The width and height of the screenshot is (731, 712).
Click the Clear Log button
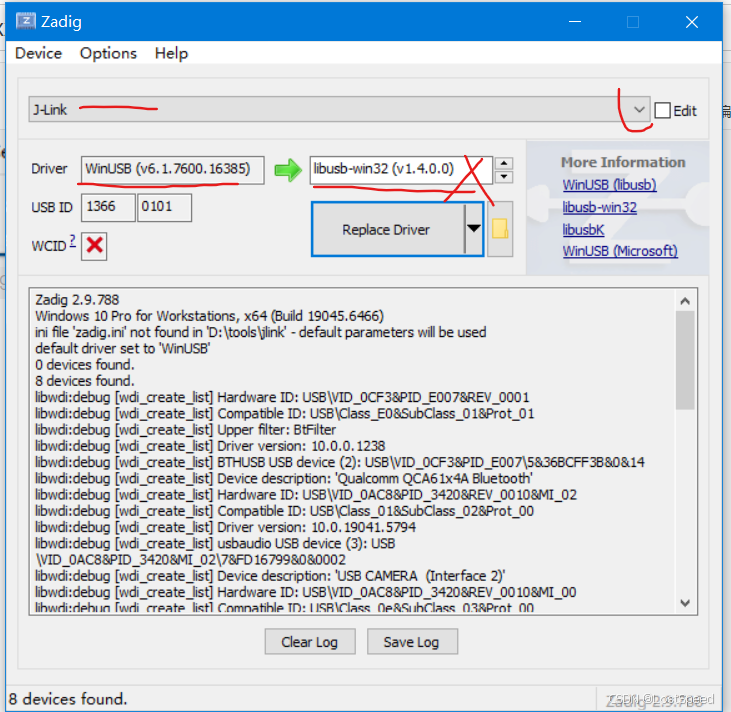pyautogui.click(x=310, y=642)
